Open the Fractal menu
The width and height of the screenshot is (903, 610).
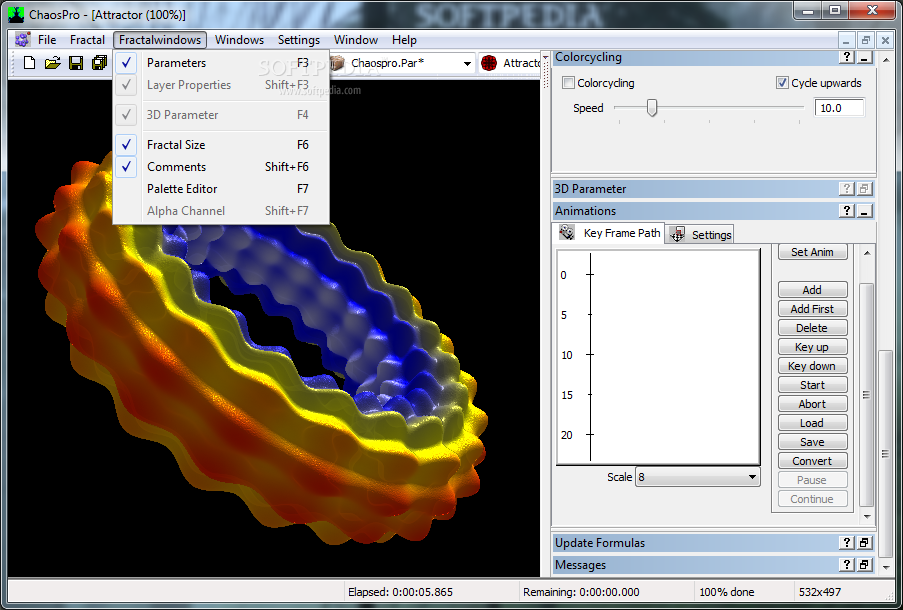click(88, 40)
